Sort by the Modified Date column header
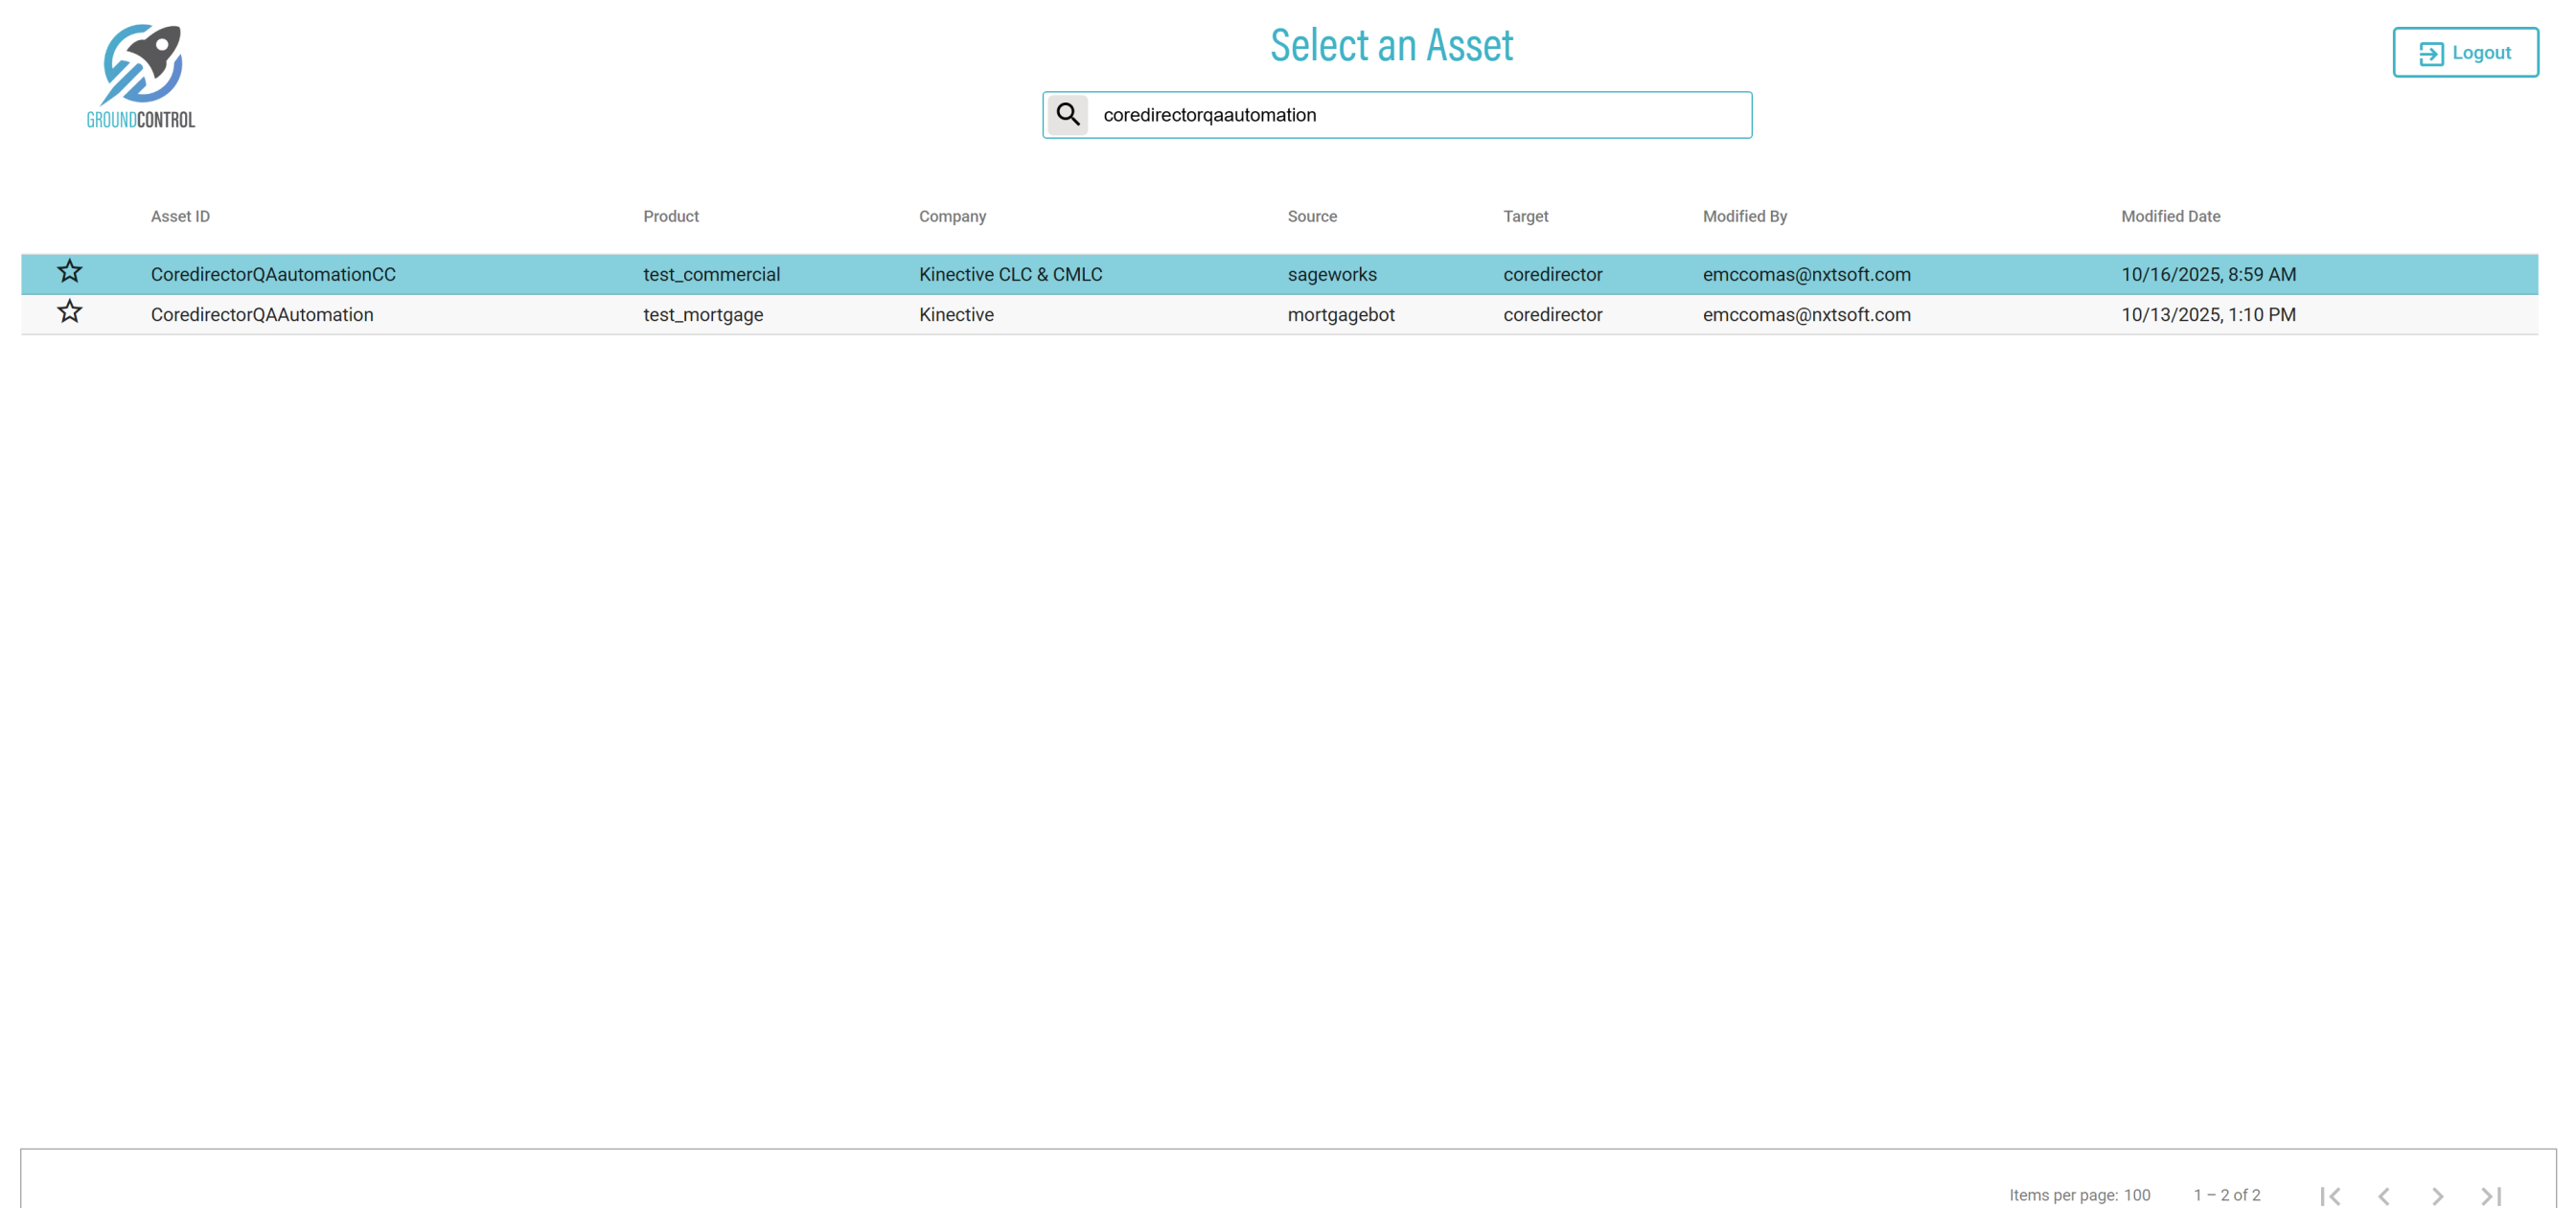 2170,216
